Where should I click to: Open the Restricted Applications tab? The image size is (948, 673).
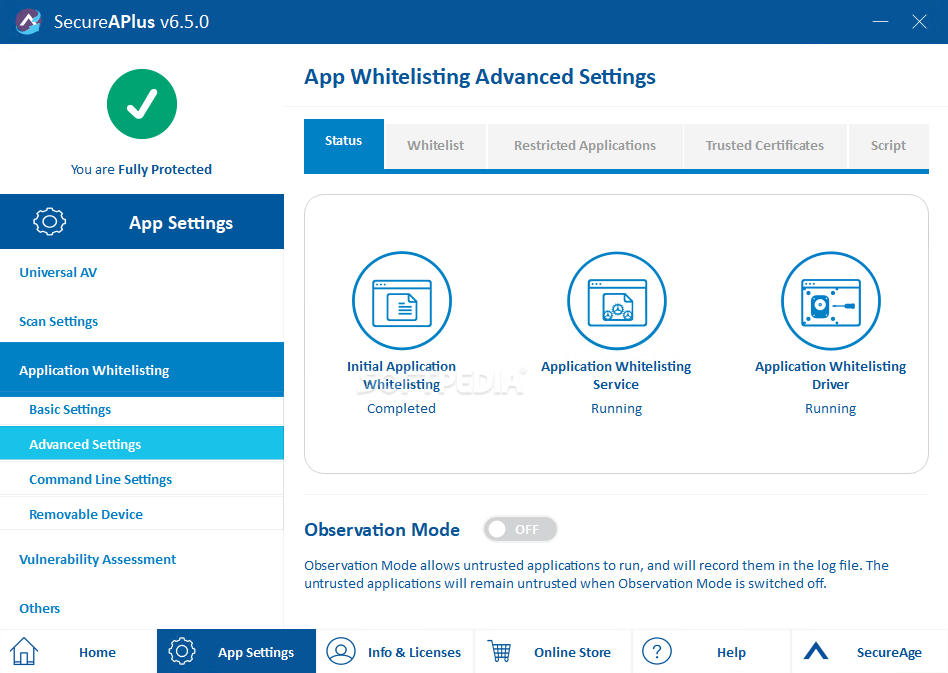(585, 146)
